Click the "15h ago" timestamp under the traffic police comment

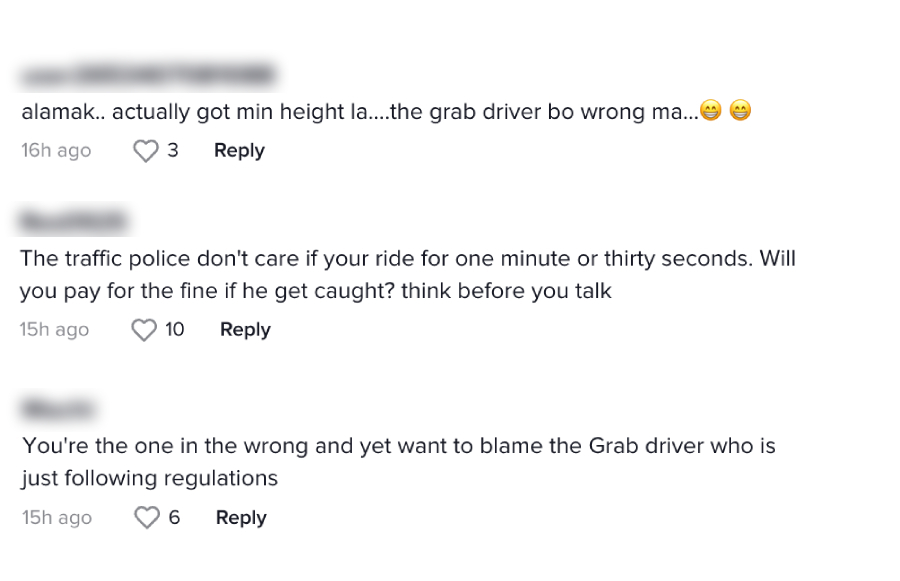pyautogui.click(x=54, y=330)
